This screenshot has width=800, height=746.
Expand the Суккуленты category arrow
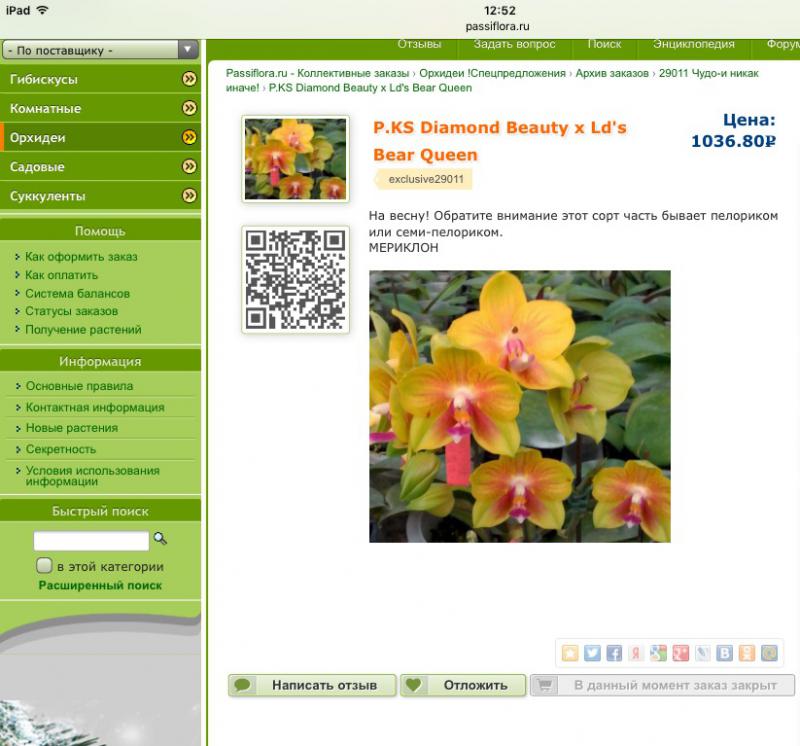189,196
